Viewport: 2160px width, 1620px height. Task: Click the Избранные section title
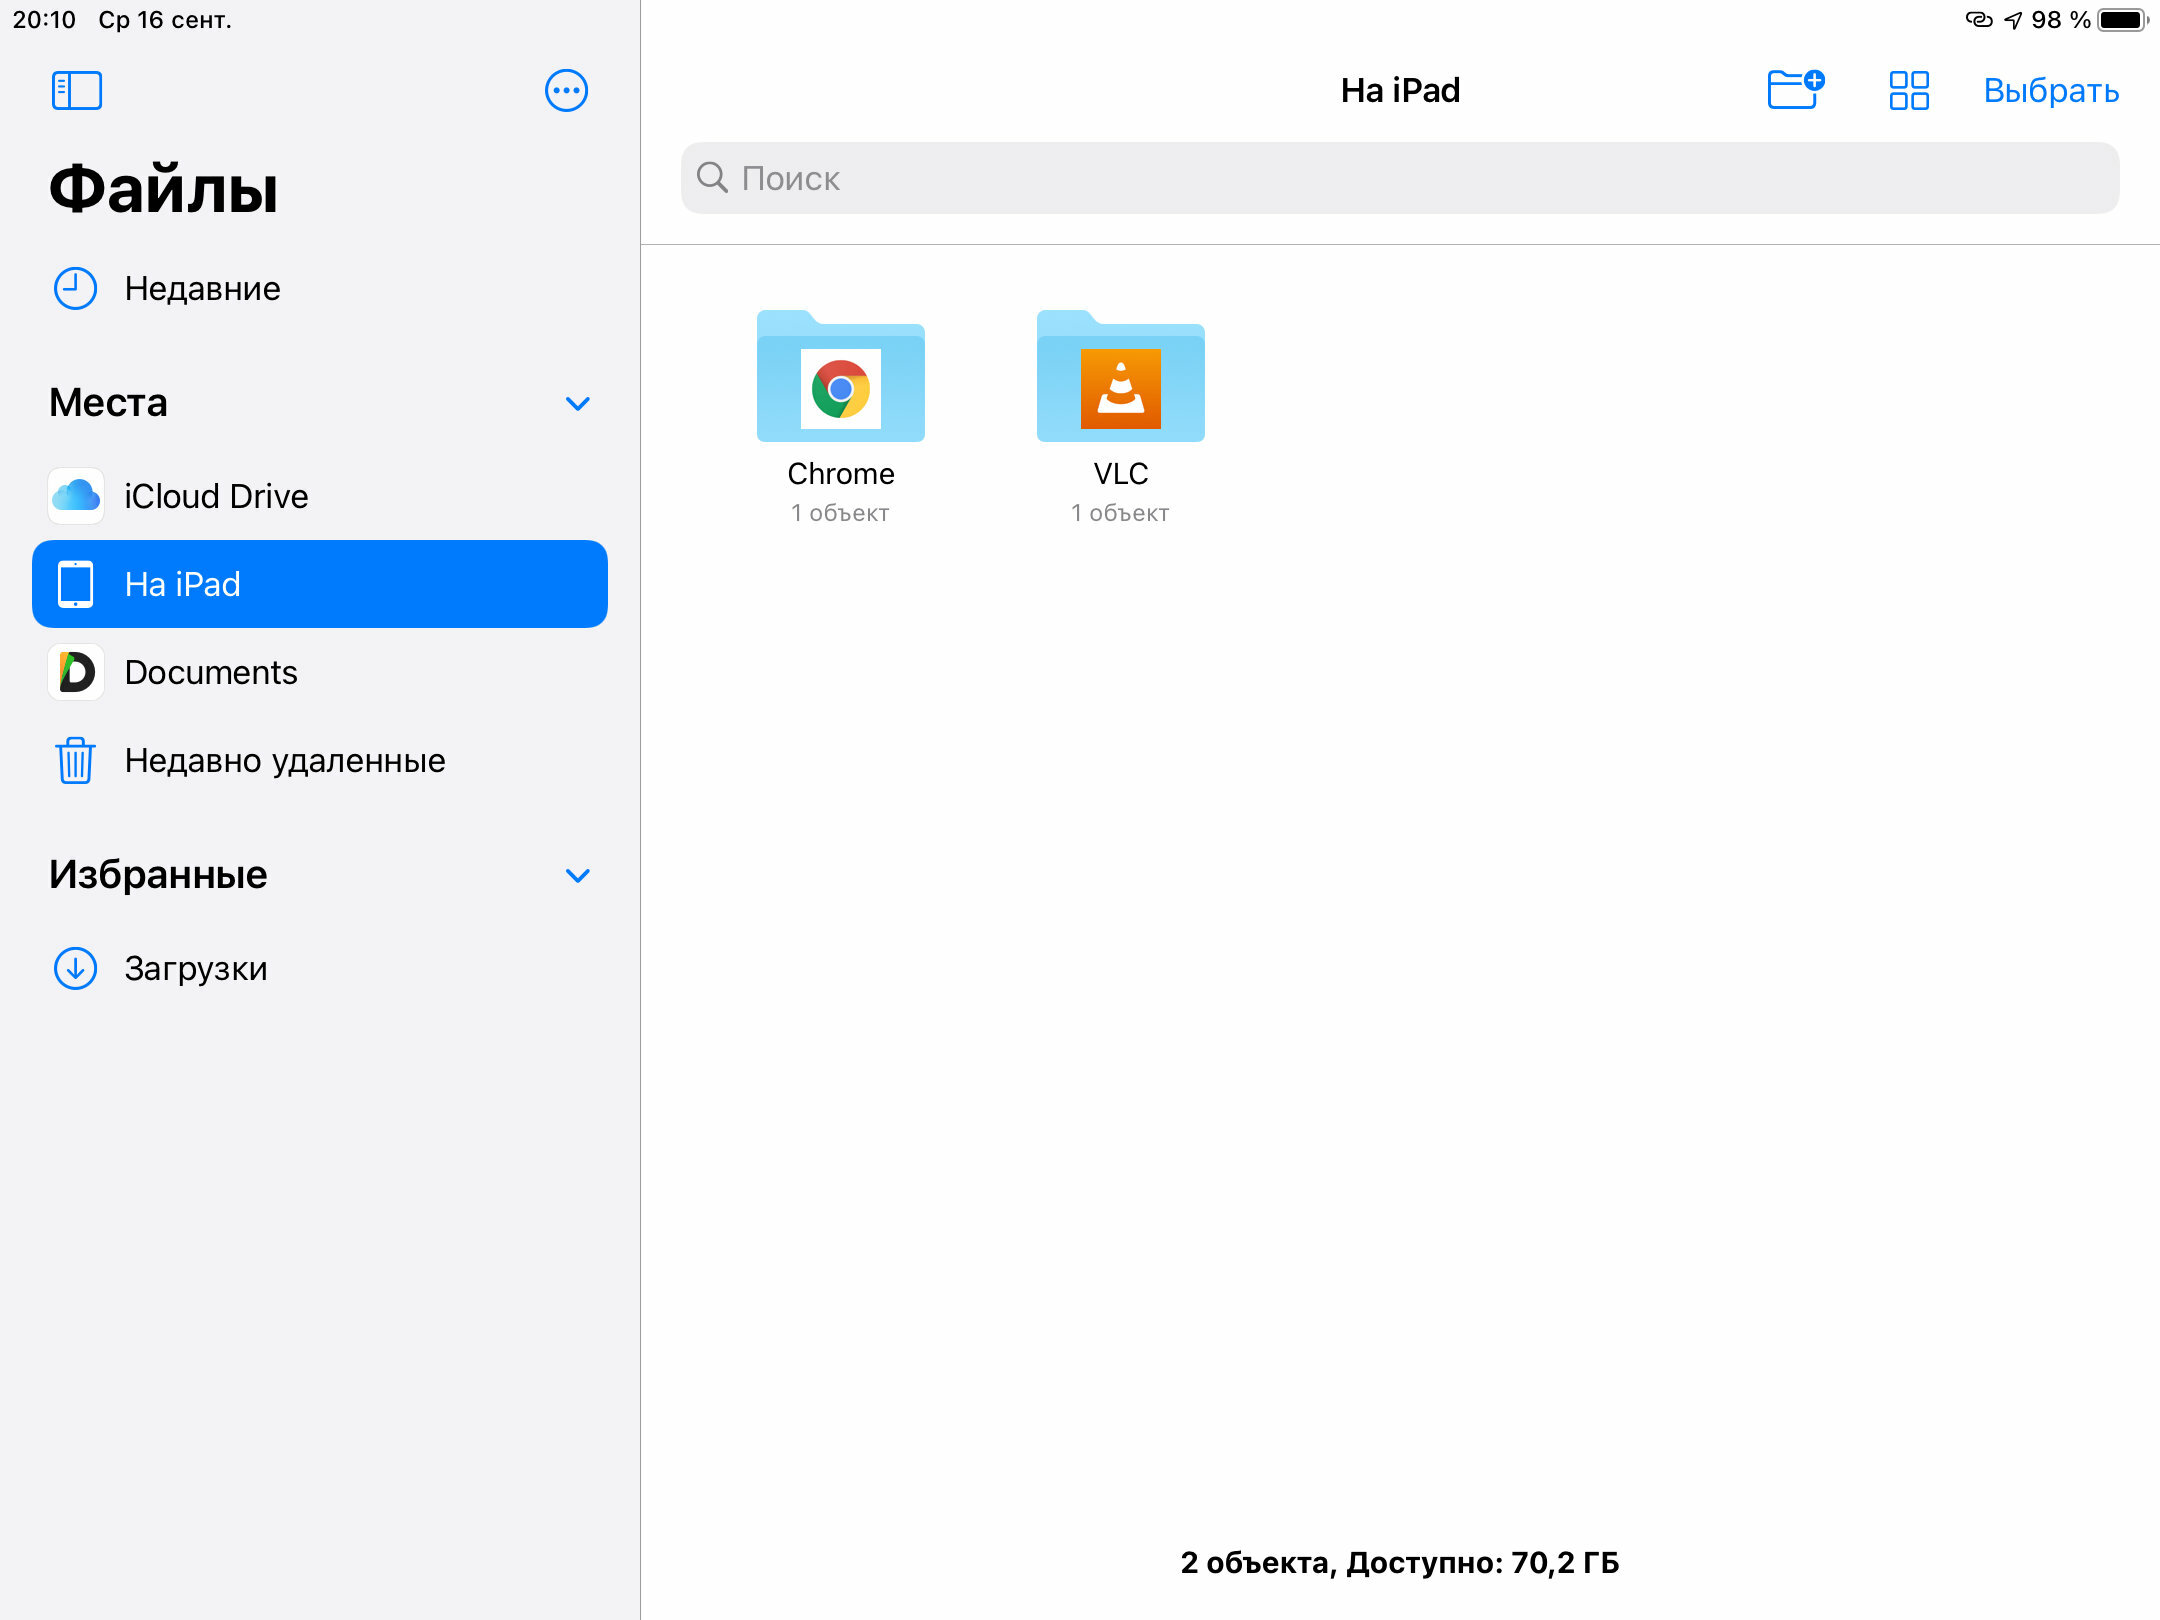[x=158, y=875]
